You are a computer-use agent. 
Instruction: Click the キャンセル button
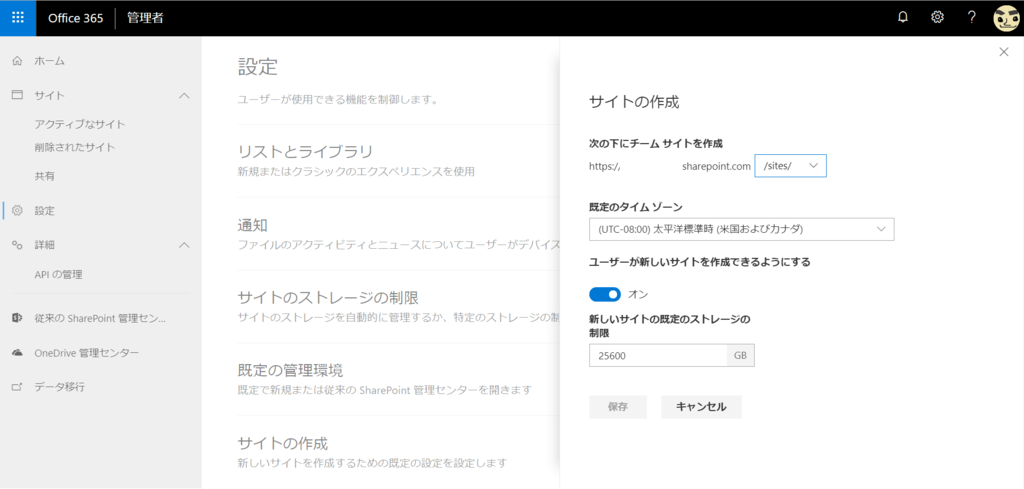tap(701, 407)
